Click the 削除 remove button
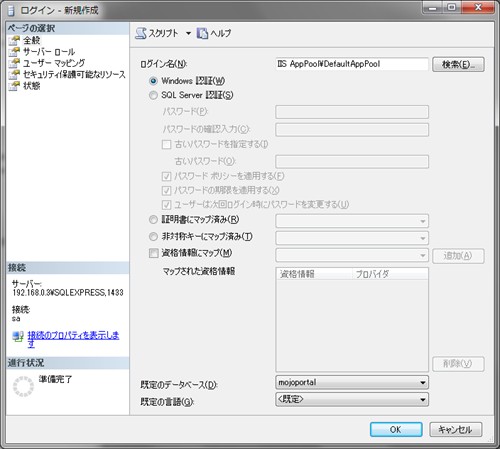500x449 pixels. pyautogui.click(x=458, y=364)
